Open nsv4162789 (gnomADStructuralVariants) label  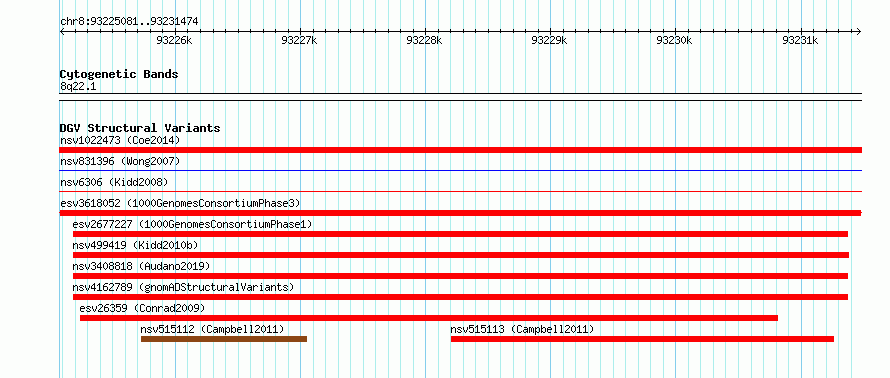pyautogui.click(x=183, y=287)
